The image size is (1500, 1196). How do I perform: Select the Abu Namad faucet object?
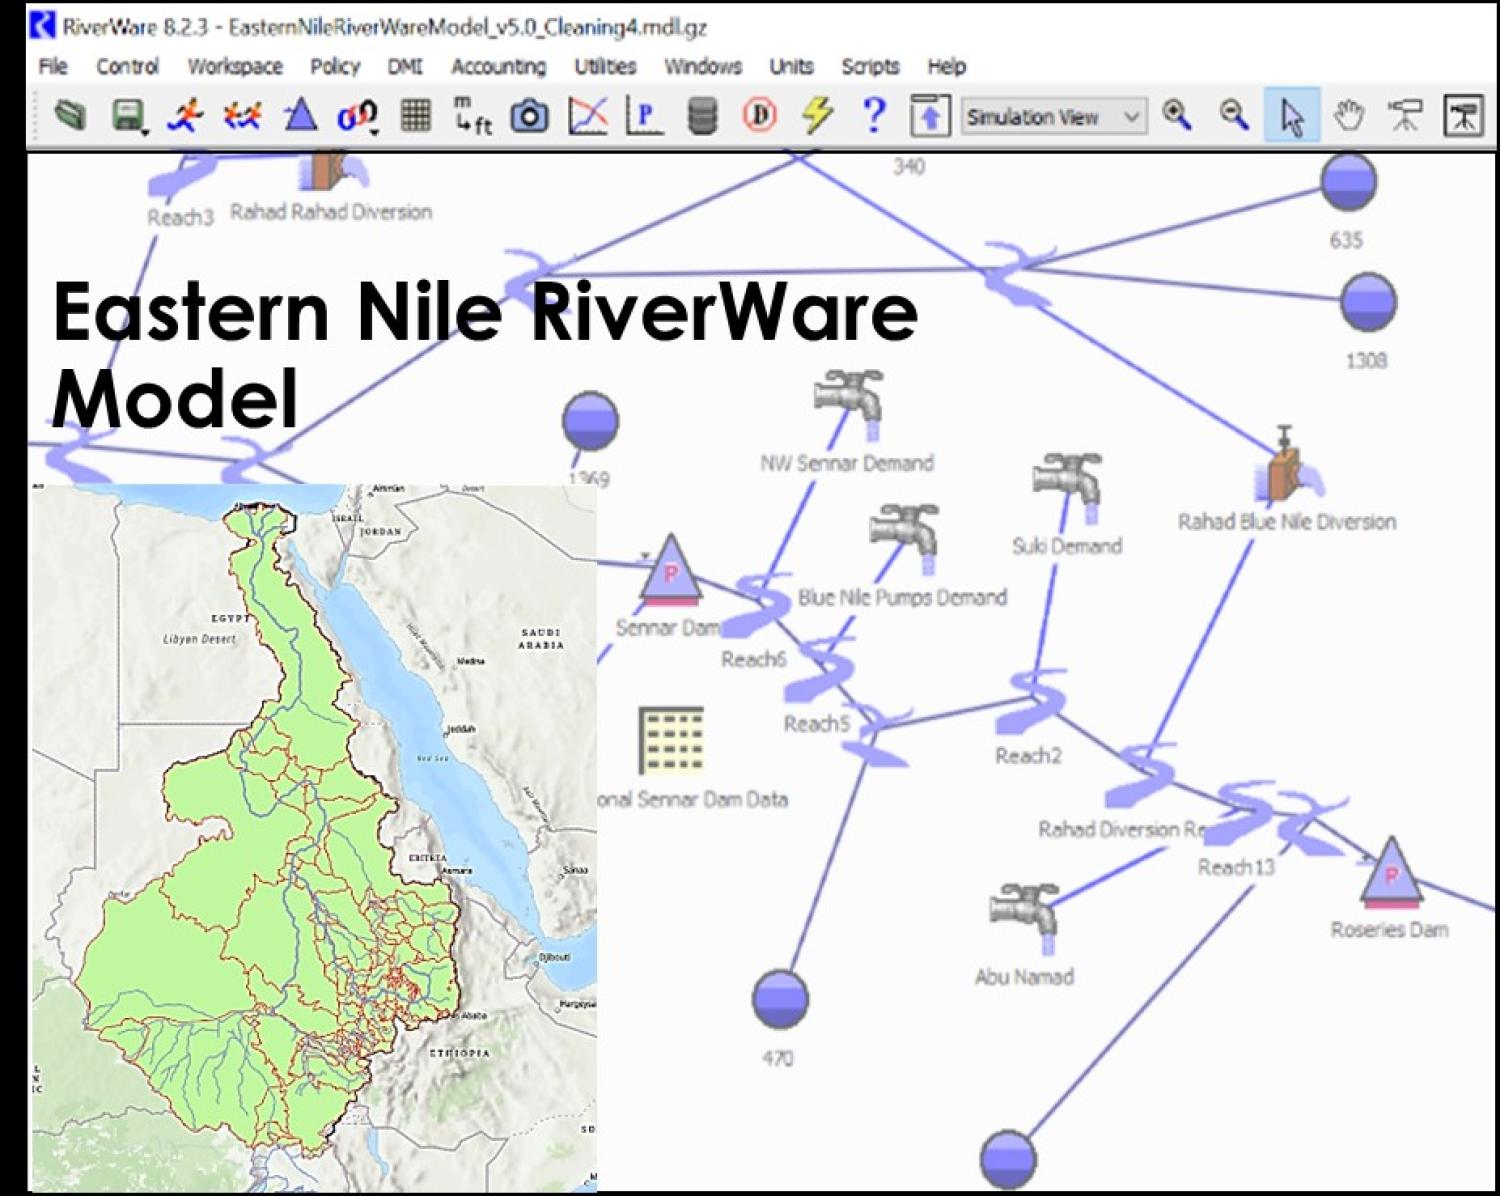pos(1025,918)
